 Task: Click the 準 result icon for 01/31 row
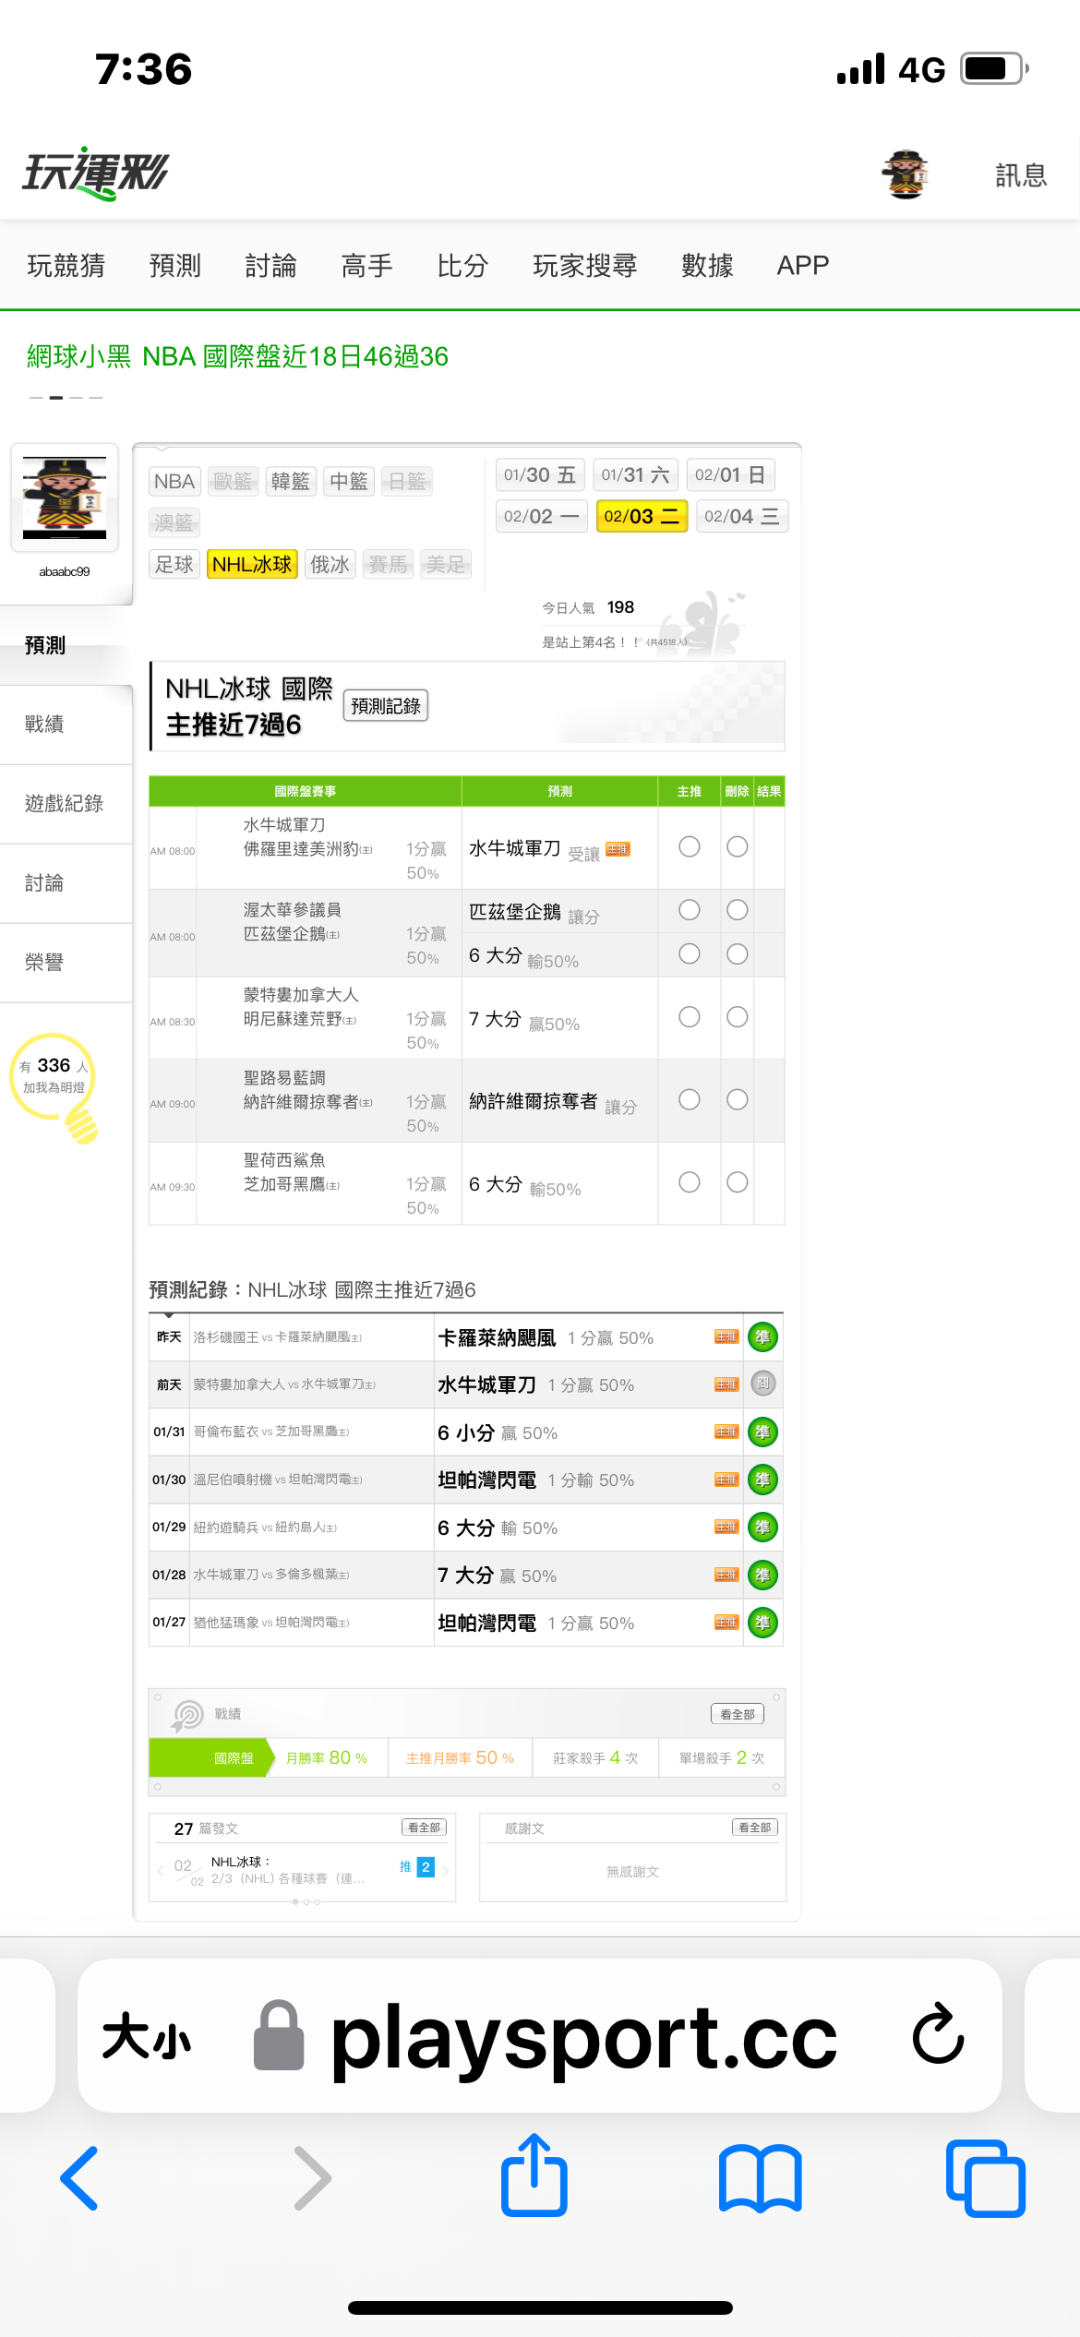pos(763,1432)
